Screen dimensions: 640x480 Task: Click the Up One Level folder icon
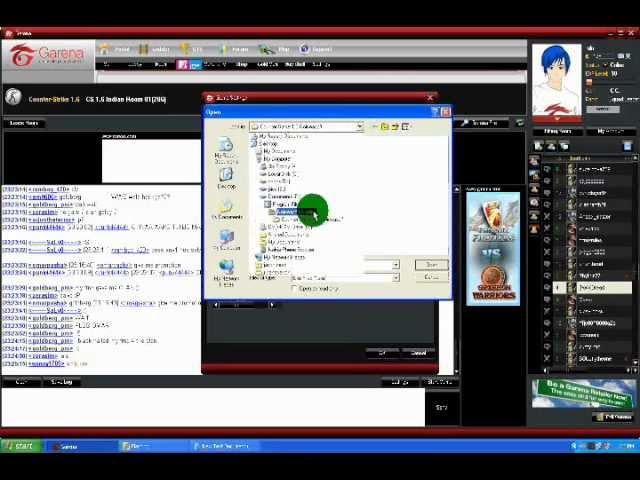click(x=384, y=127)
